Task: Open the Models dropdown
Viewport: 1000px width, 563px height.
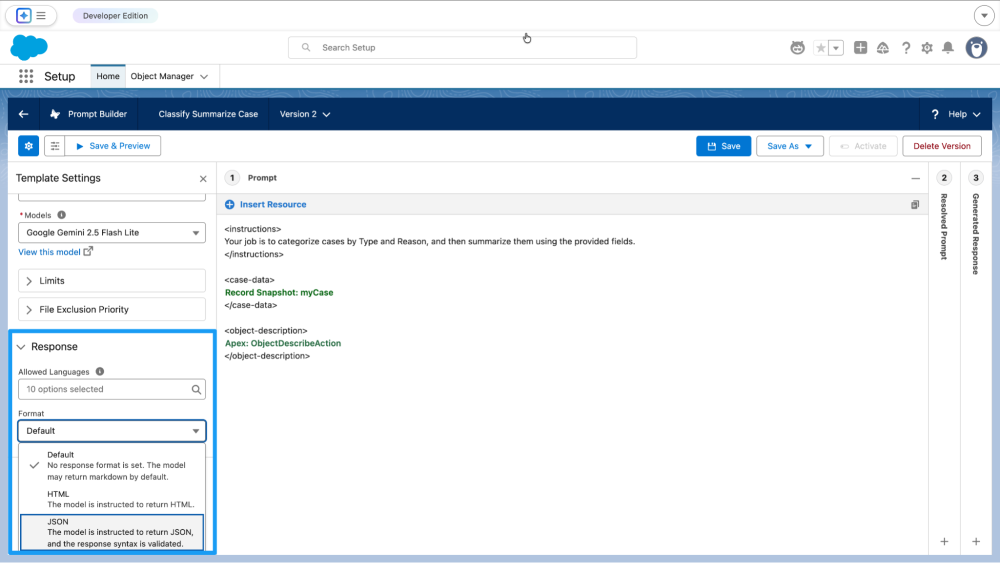Action: 112,233
